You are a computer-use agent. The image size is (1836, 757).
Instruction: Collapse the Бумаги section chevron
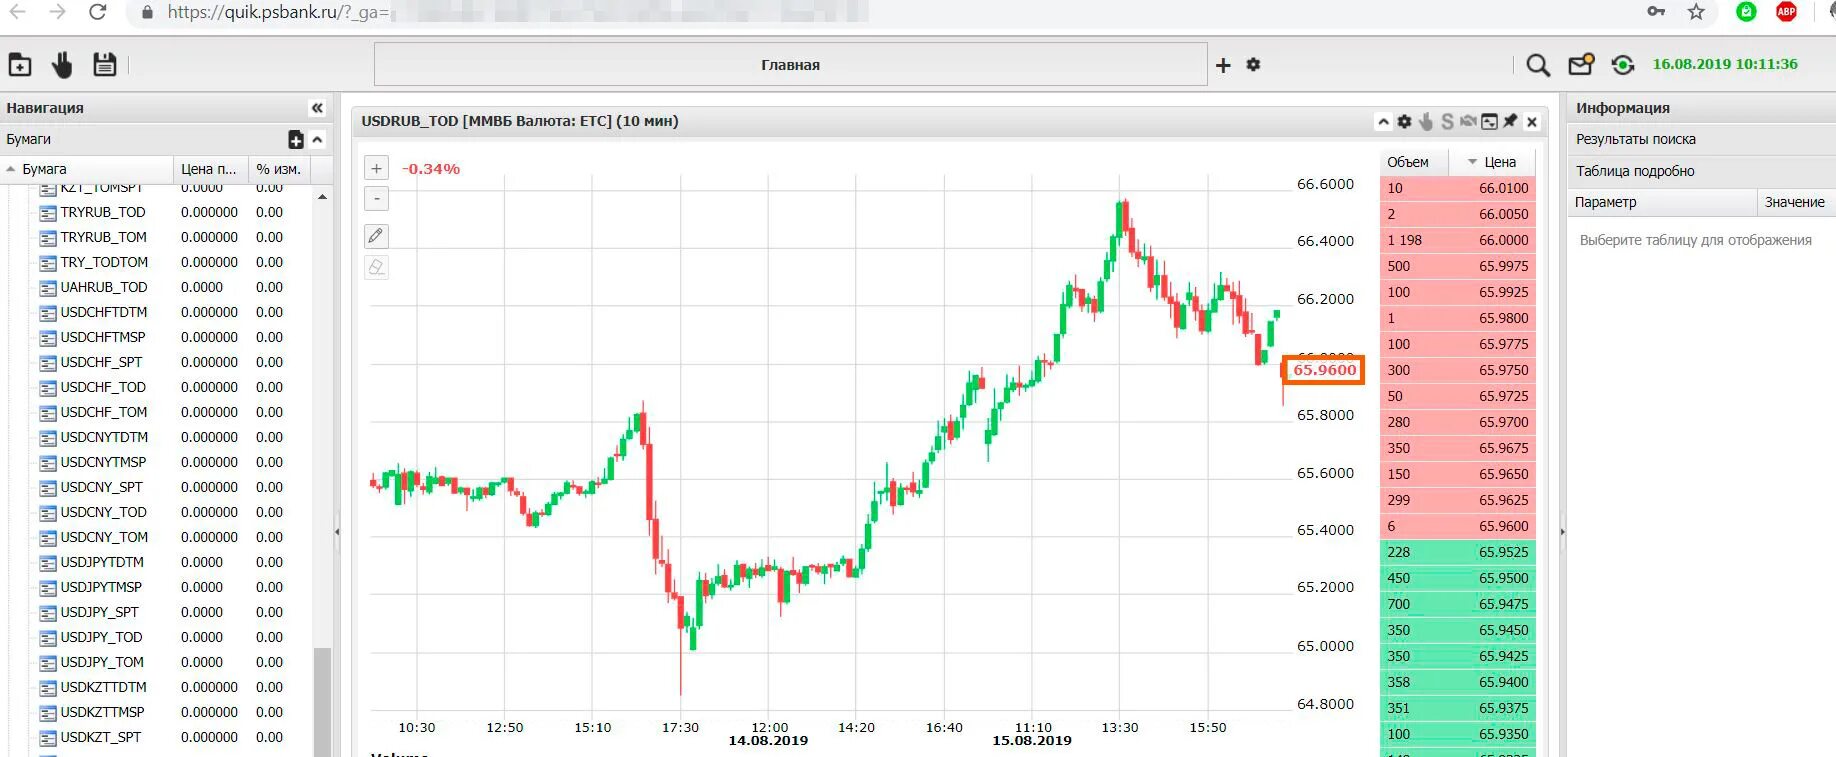317,139
